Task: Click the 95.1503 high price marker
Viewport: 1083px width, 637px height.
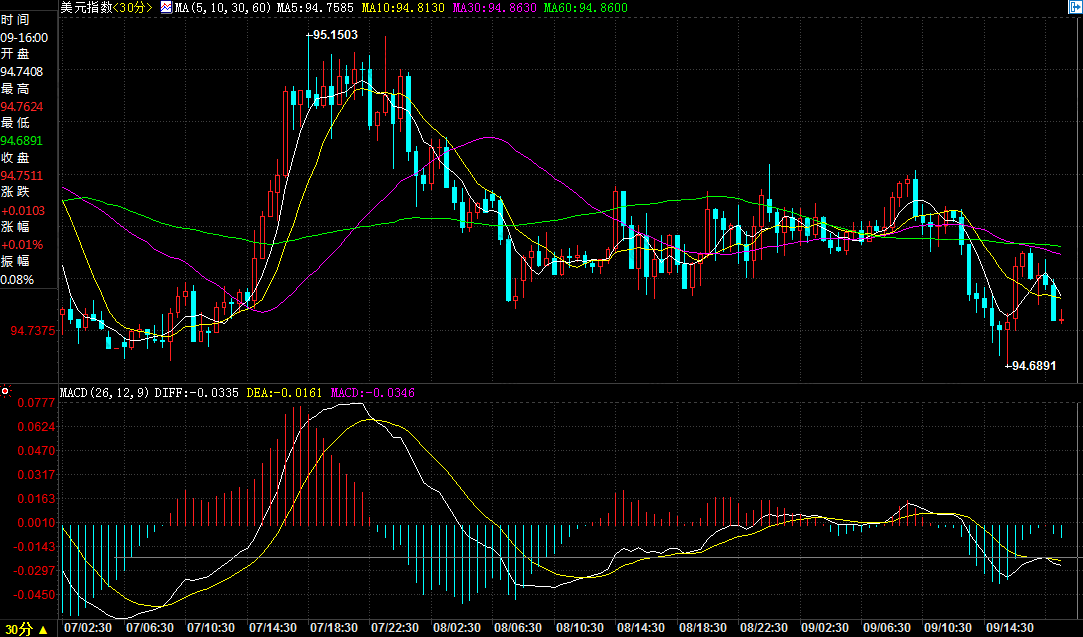Action: coord(332,35)
